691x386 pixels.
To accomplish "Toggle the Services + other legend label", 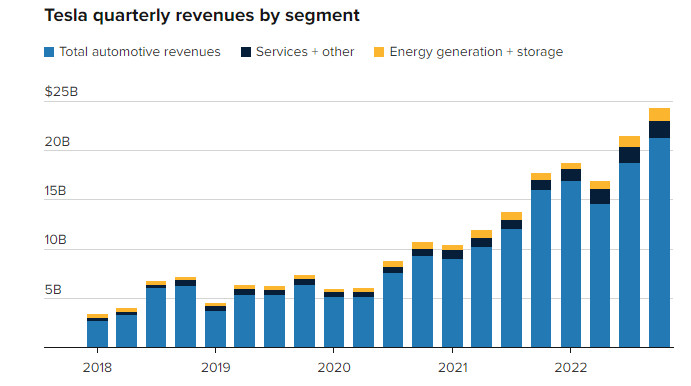I will click(305, 52).
